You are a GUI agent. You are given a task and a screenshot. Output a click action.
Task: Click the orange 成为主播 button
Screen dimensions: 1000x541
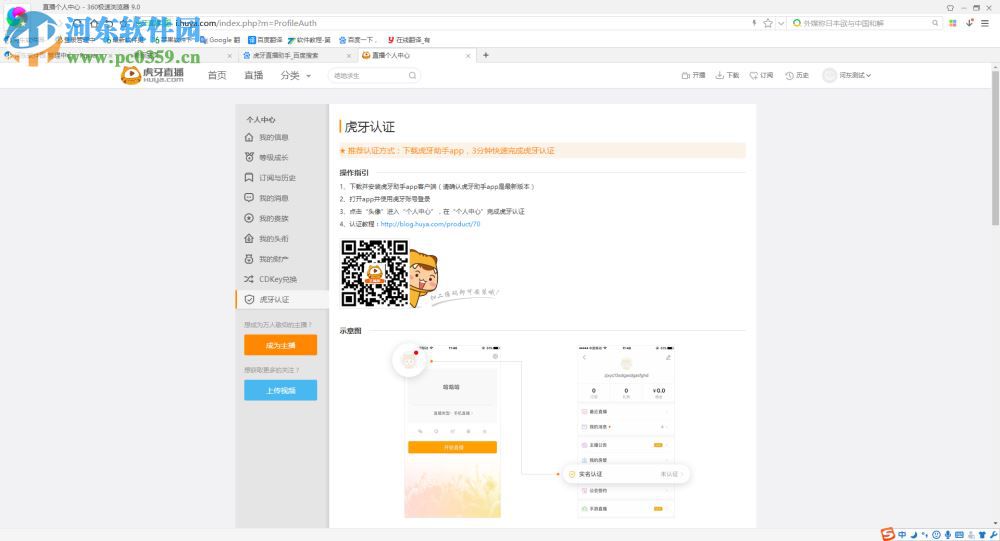[x=280, y=345]
